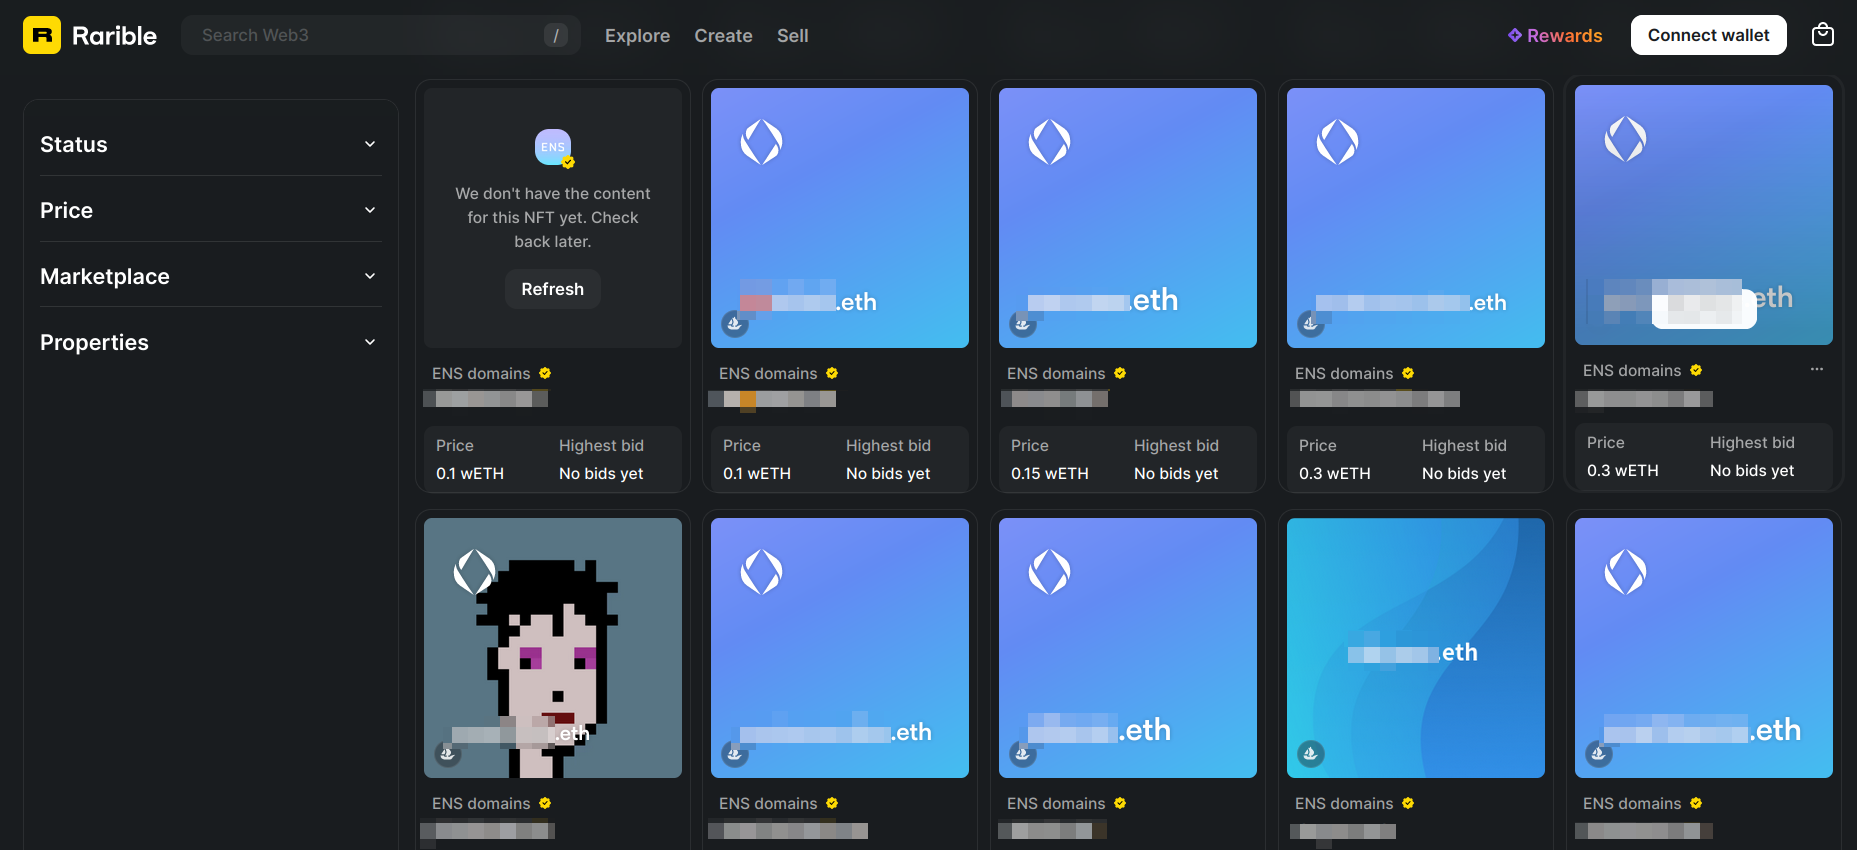This screenshot has height=850, width=1857.
Task: Click OpenSea badge on 0.15 wETH card
Action: pos(1022,323)
